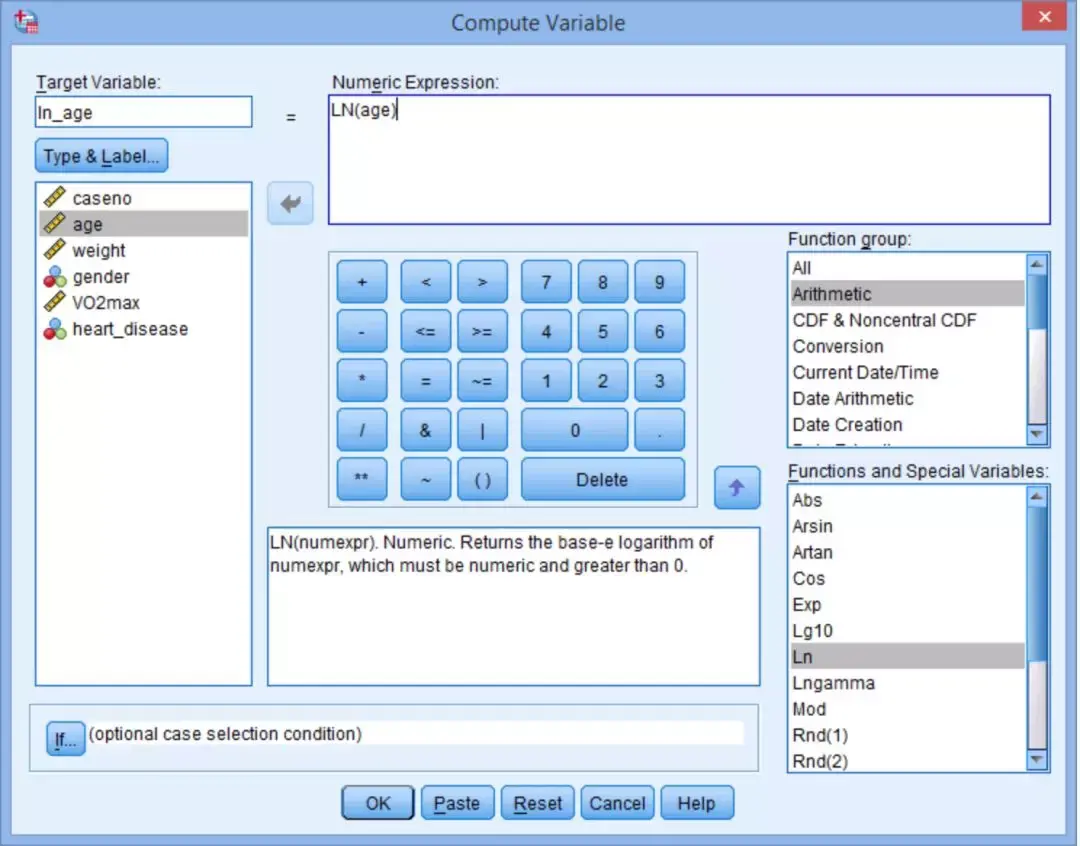Click Function group scrollbar down arrow
This screenshot has width=1080, height=846.
[x=1037, y=434]
